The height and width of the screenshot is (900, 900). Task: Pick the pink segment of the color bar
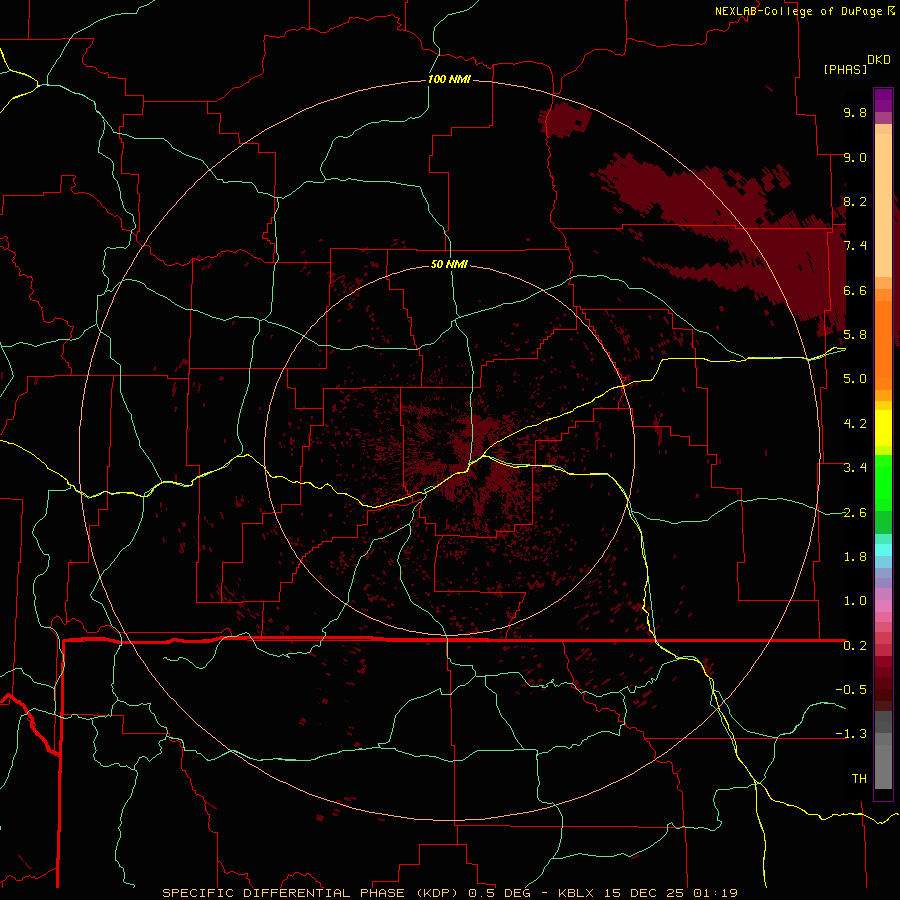click(x=883, y=606)
